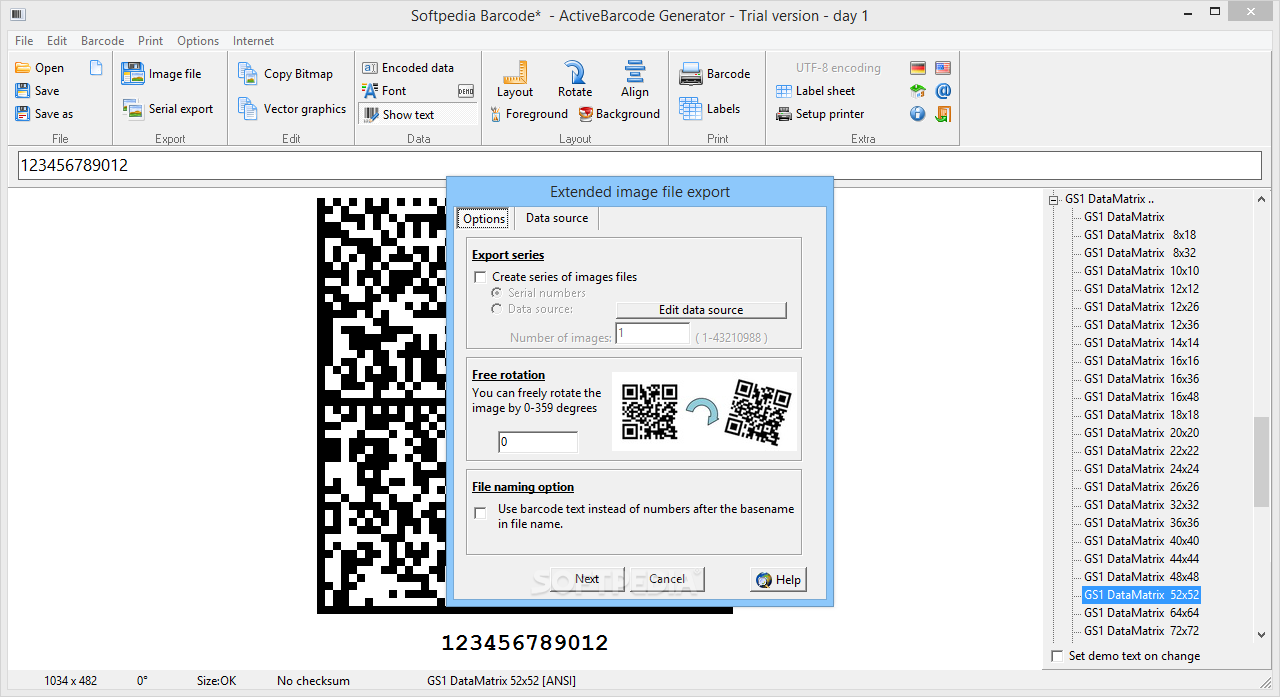This screenshot has height=697, width=1280.
Task: Open the Align tool
Action: pos(635,78)
